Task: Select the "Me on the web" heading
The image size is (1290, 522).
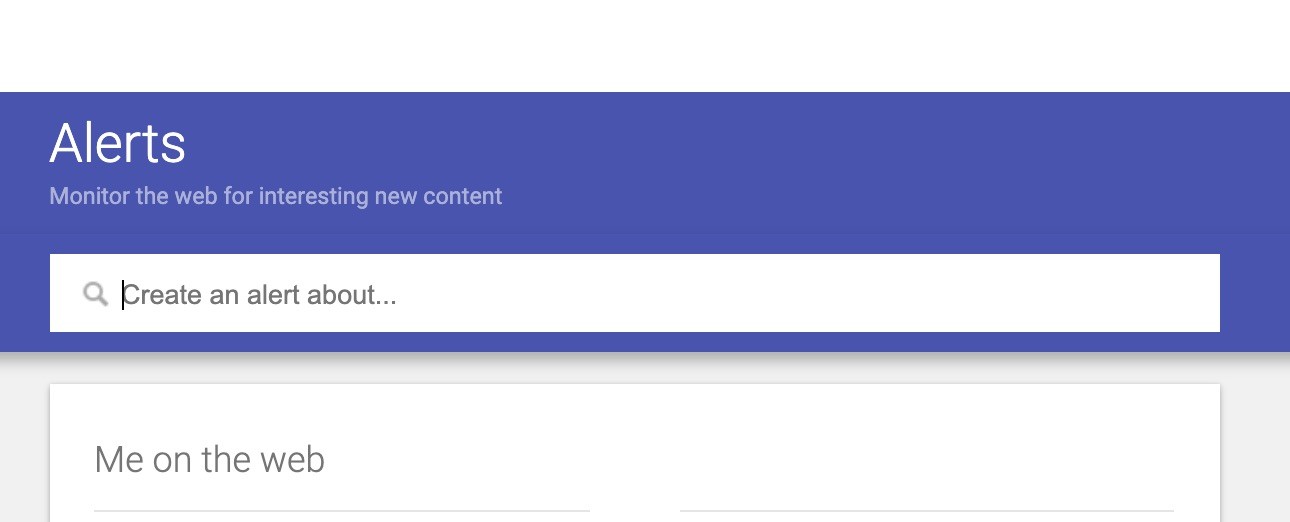Action: click(x=209, y=460)
